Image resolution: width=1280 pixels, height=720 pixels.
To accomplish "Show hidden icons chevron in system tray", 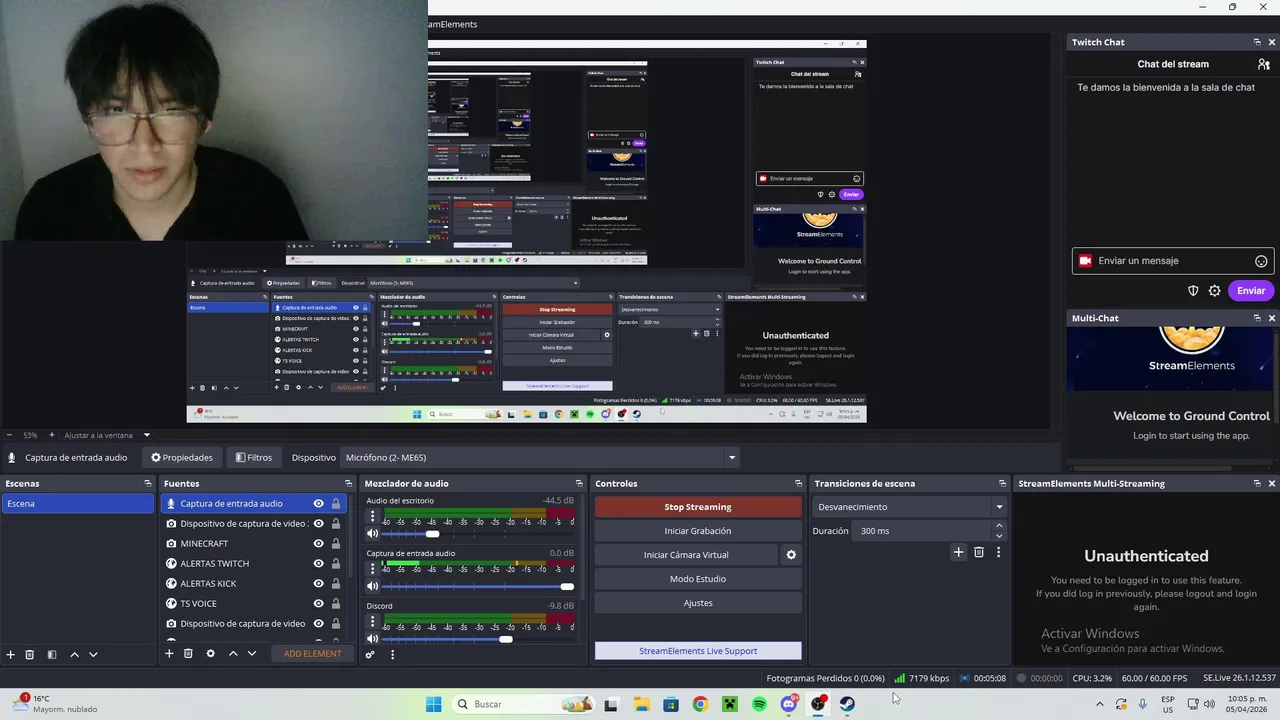I will click(x=1100, y=704).
